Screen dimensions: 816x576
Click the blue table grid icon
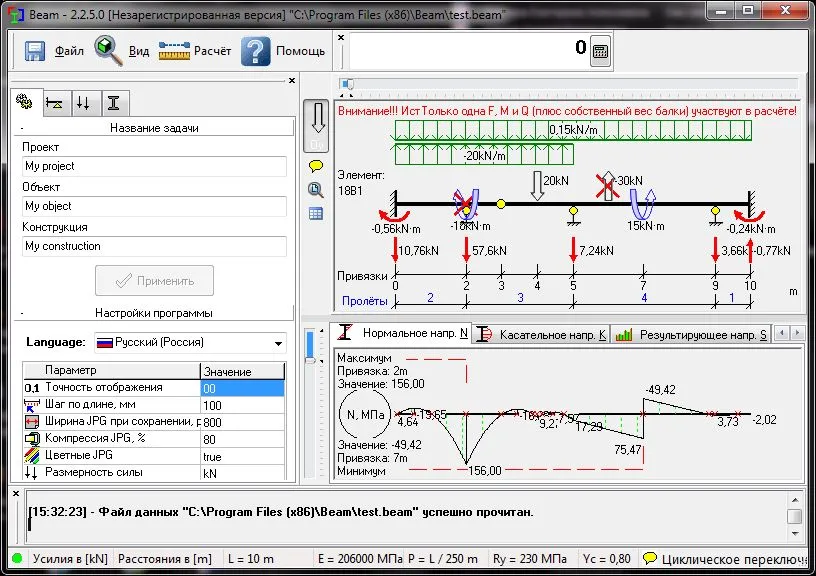[316, 213]
